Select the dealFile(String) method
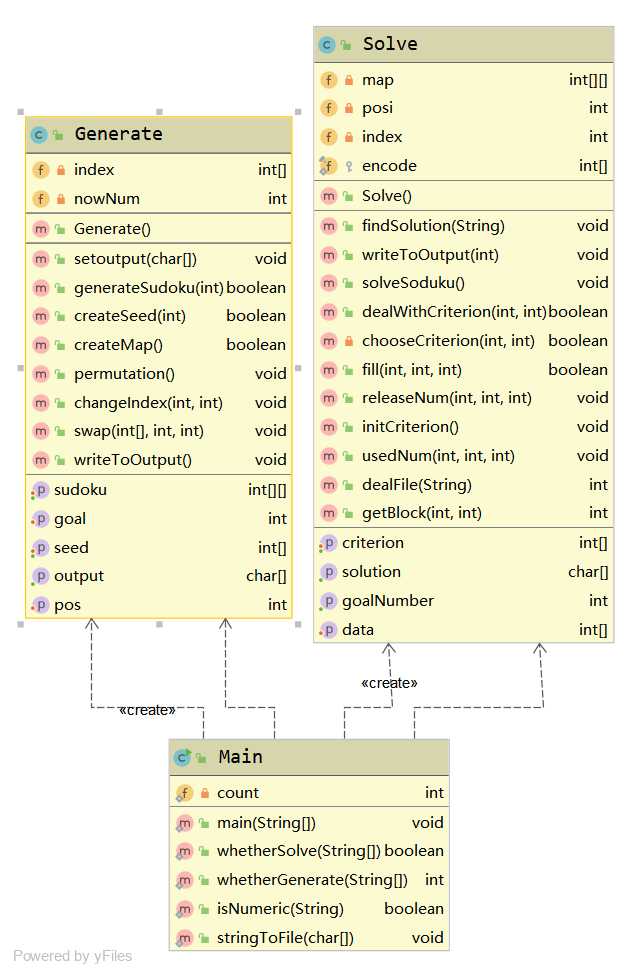640x976 pixels. 464,485
